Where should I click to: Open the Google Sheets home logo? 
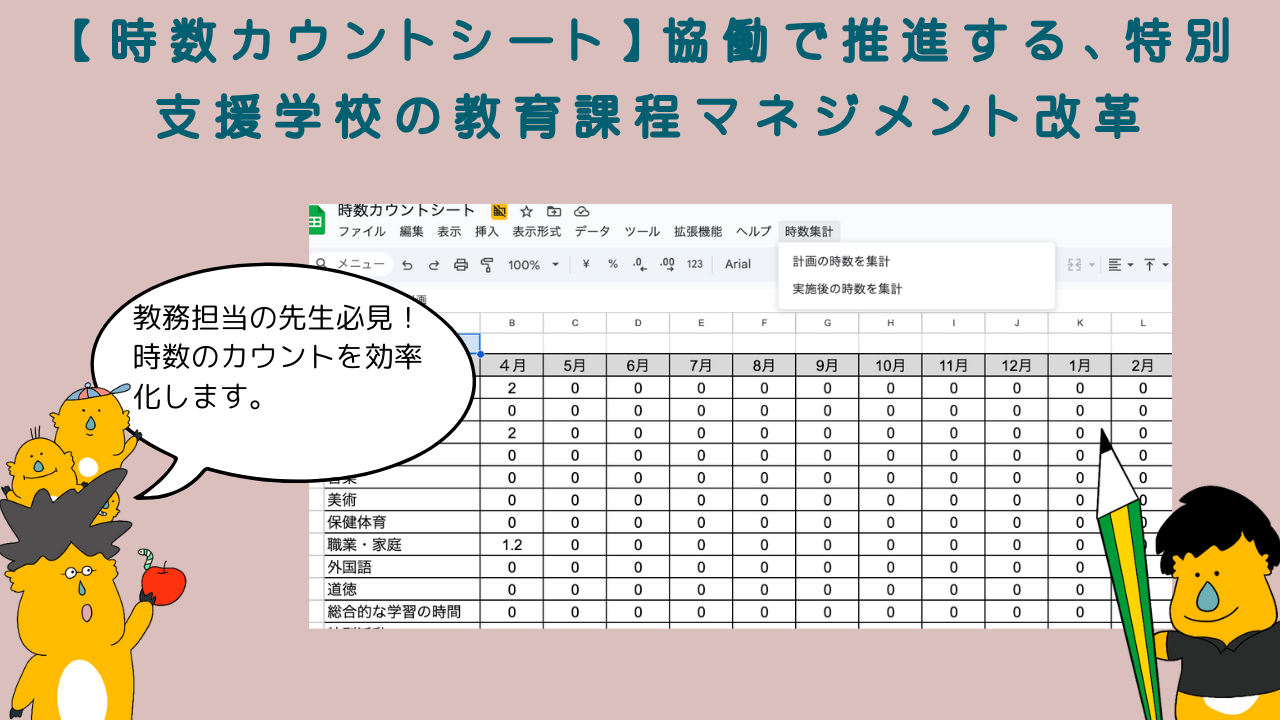(x=317, y=219)
